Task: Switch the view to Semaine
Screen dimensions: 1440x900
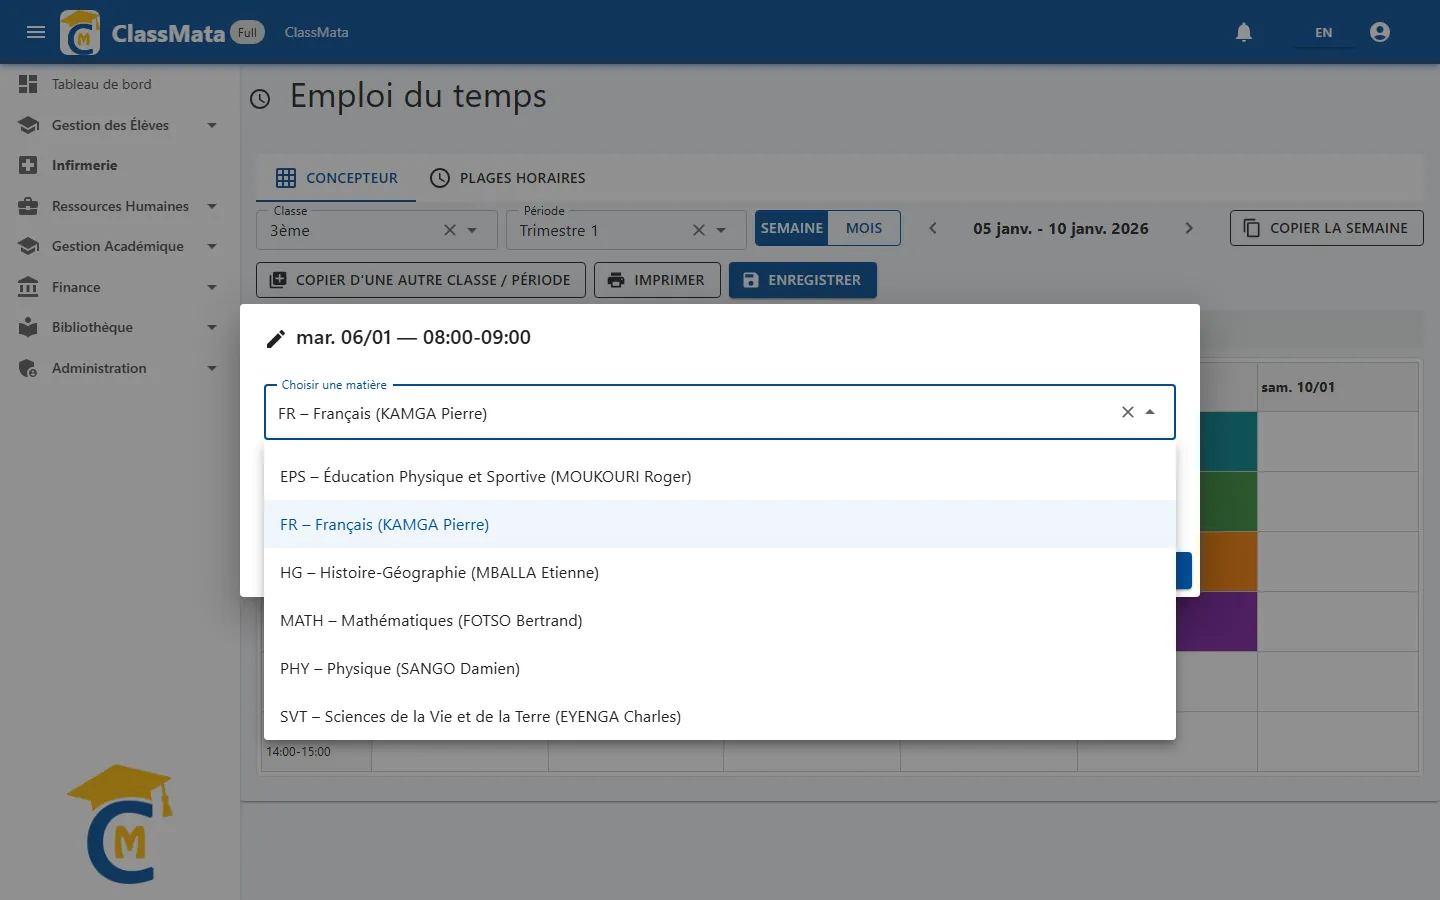Action: 791,228
